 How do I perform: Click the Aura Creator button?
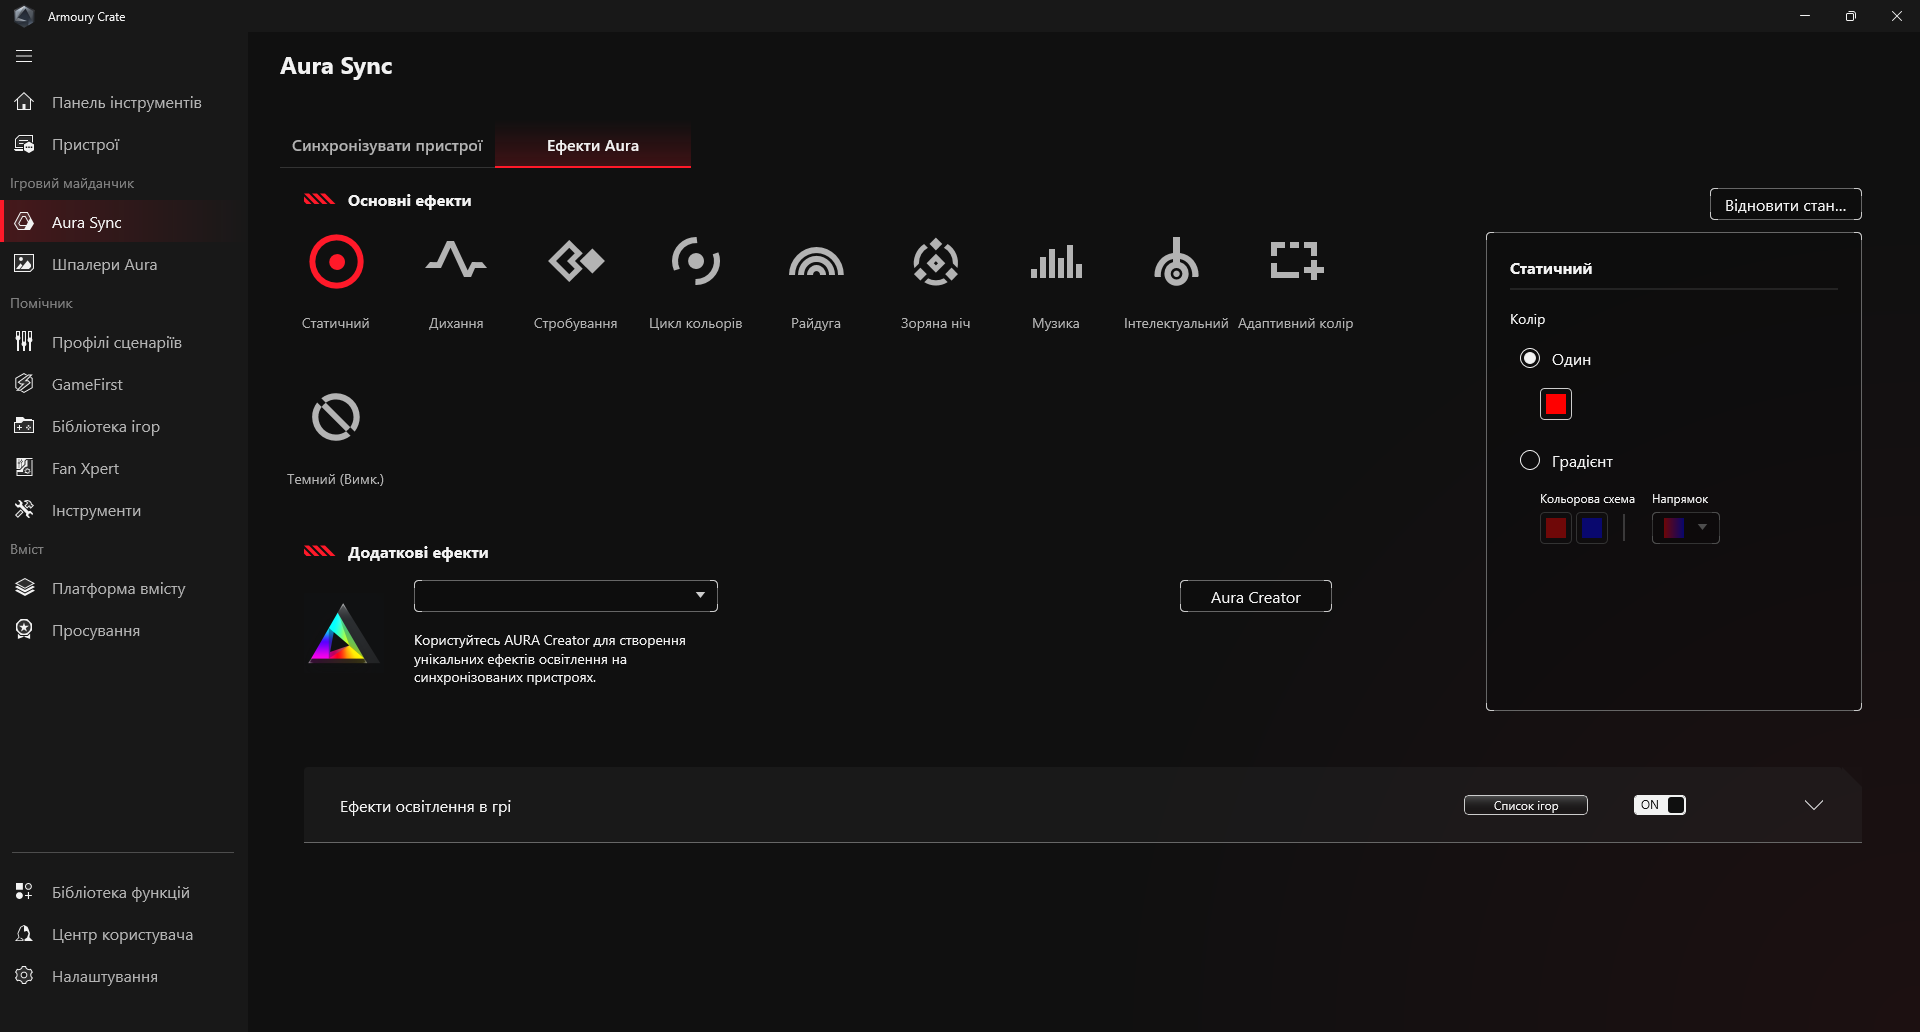point(1256,596)
